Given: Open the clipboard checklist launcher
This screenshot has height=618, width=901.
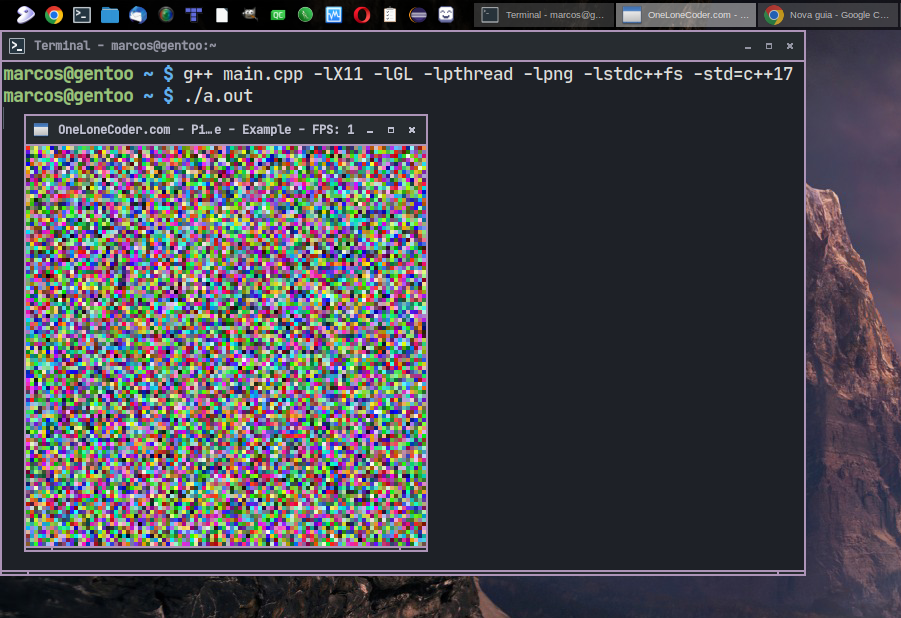Looking at the screenshot, I should pos(390,14).
